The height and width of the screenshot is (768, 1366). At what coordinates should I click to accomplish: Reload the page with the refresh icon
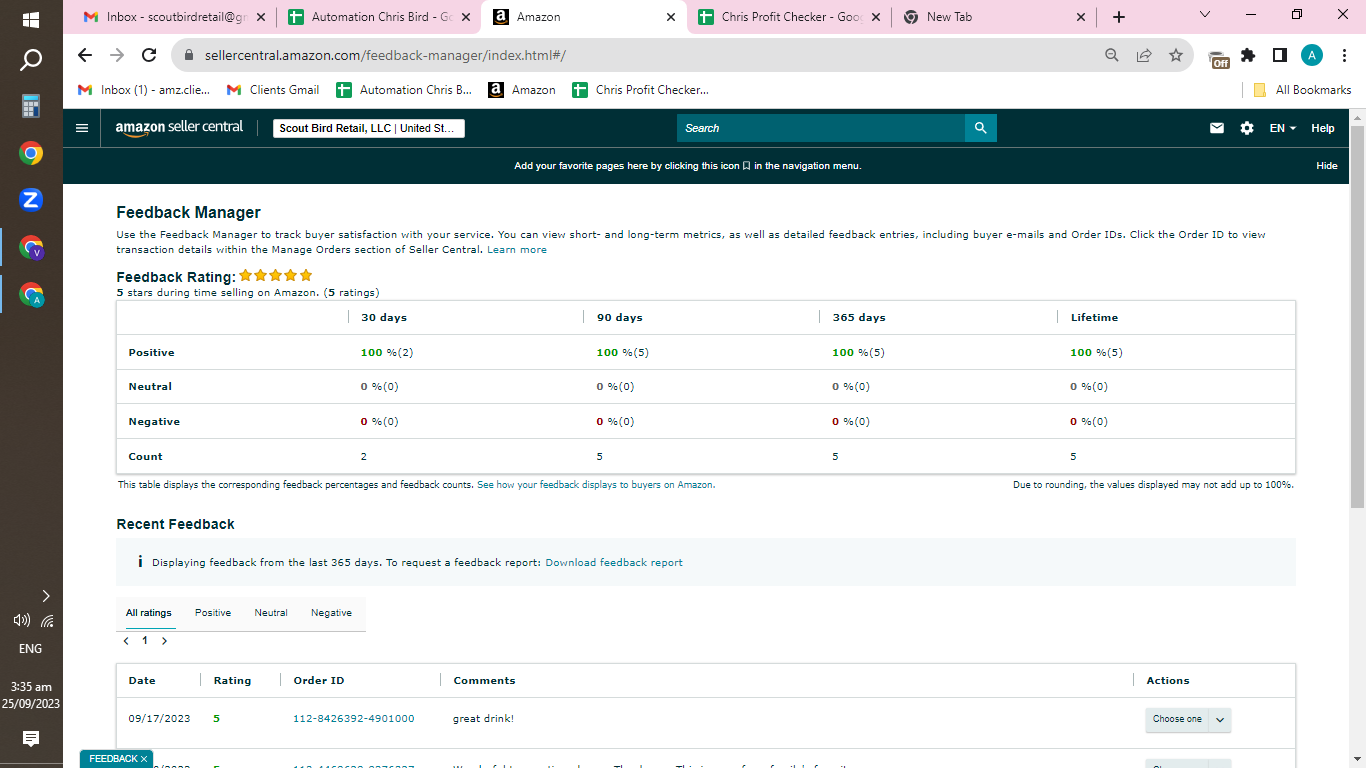point(149,56)
